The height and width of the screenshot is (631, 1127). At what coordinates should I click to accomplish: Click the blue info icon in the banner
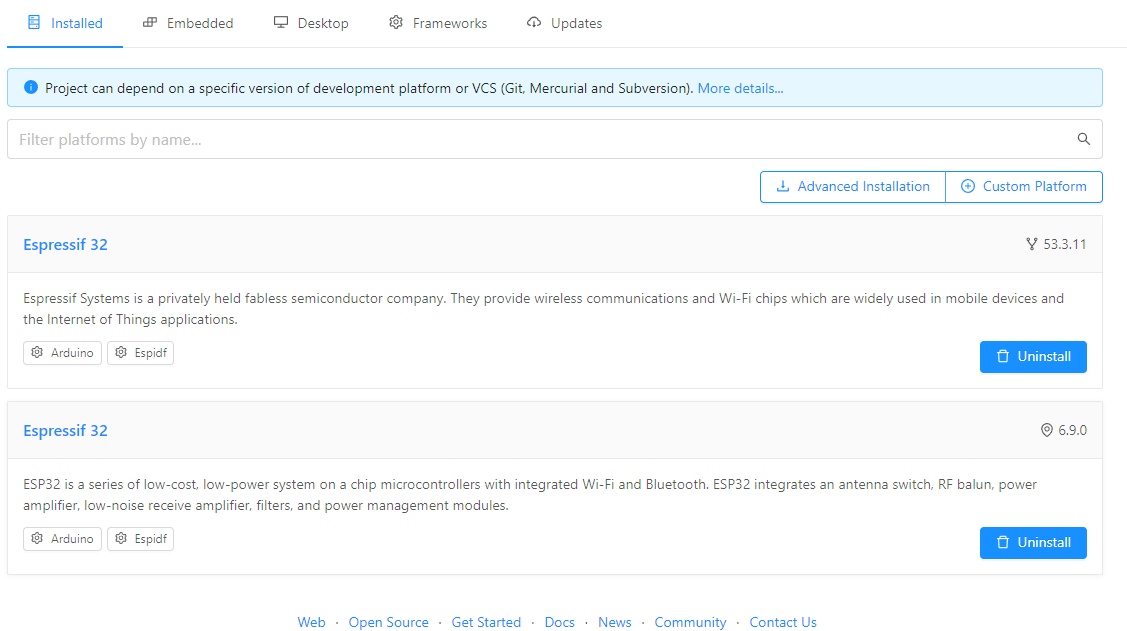coord(31,88)
